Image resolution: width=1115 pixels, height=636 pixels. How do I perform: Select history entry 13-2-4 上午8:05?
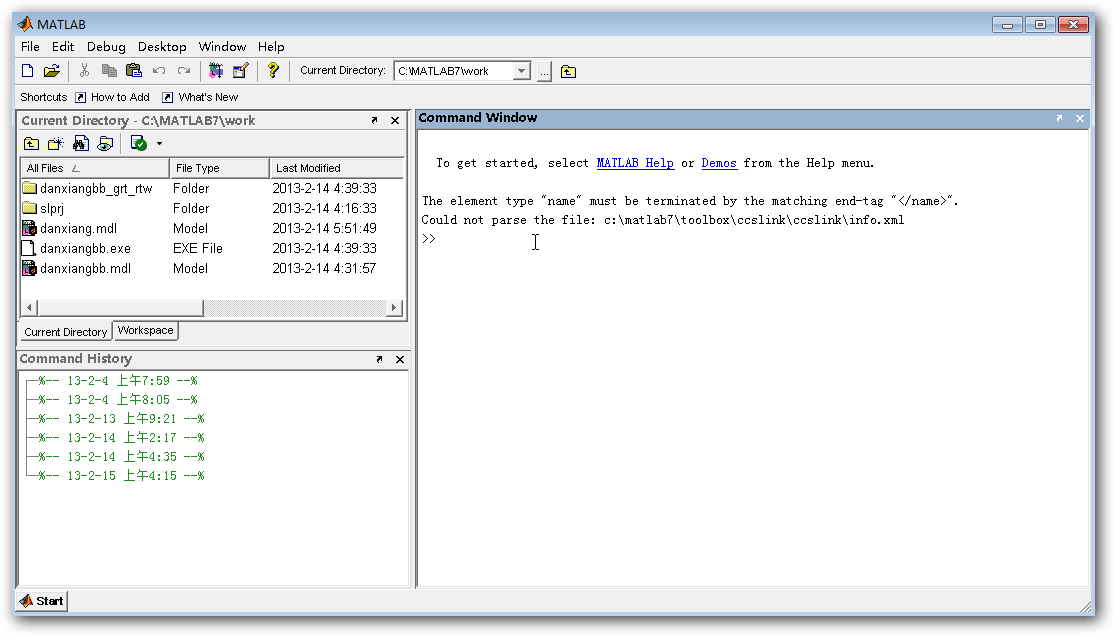pos(118,400)
